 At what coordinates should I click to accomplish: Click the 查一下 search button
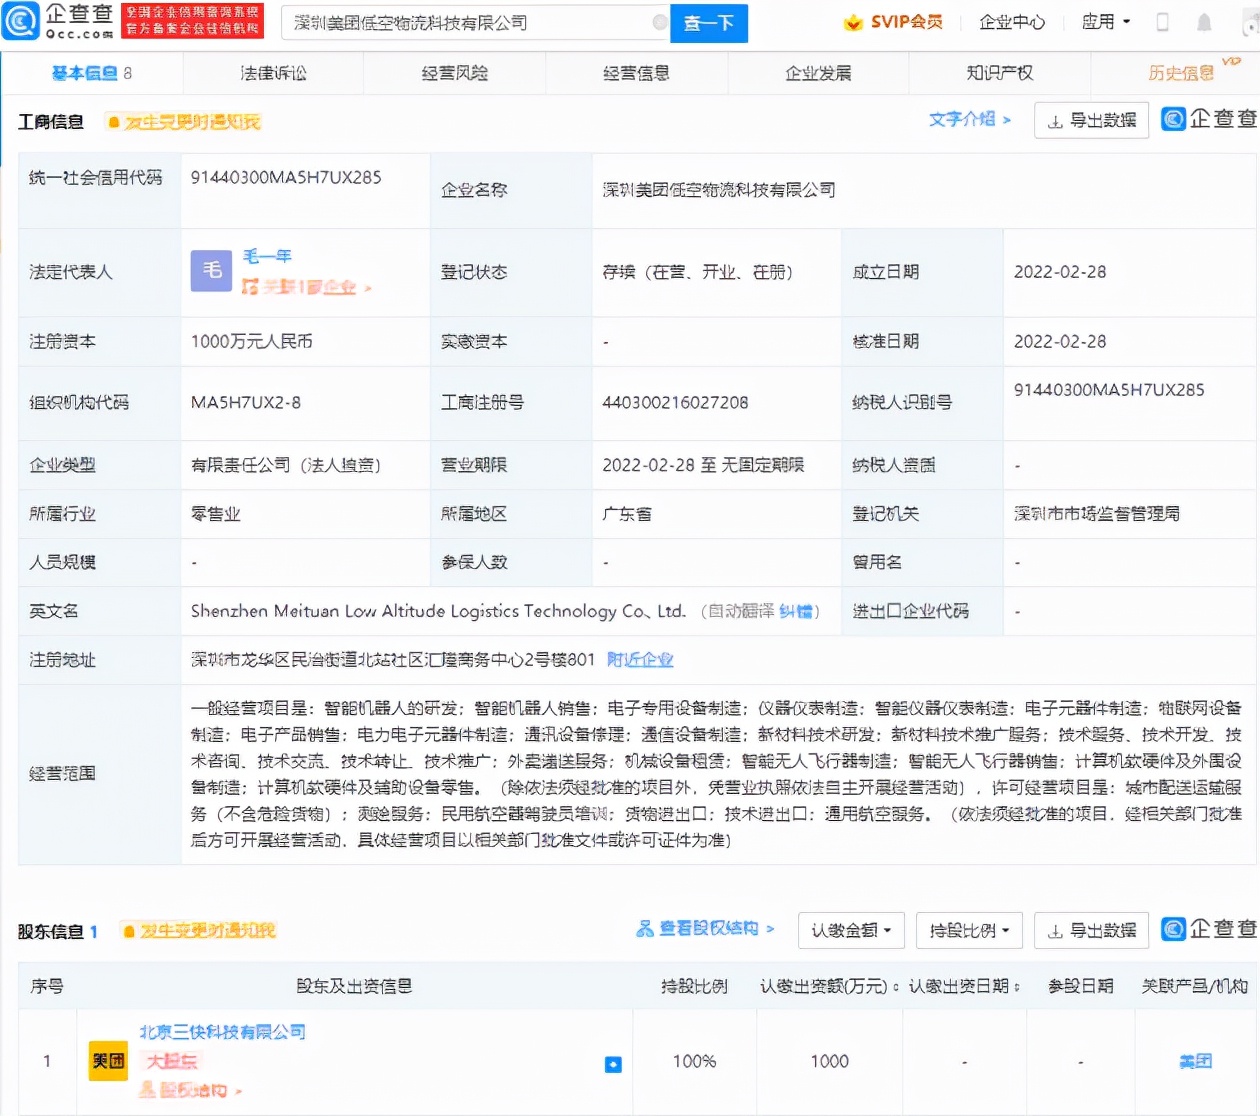click(708, 23)
